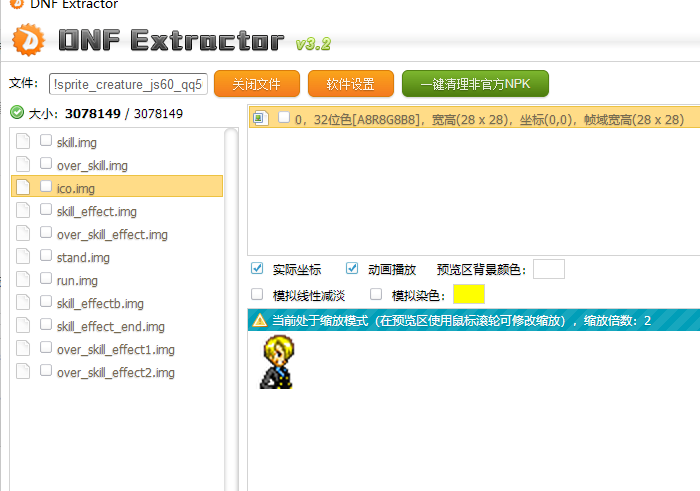Click the file path input field

click(128, 84)
